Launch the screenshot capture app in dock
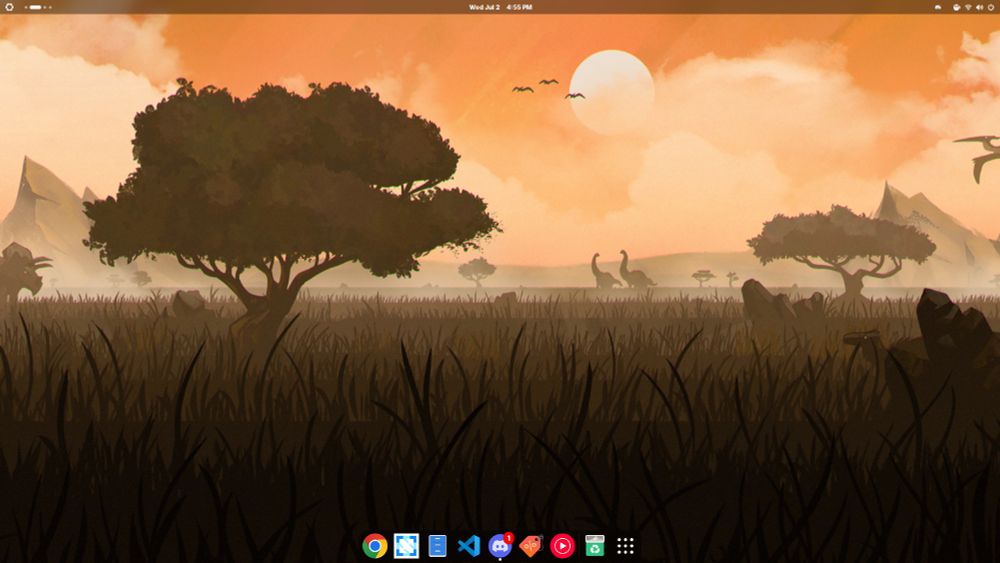The width and height of the screenshot is (1000, 563). pos(406,546)
